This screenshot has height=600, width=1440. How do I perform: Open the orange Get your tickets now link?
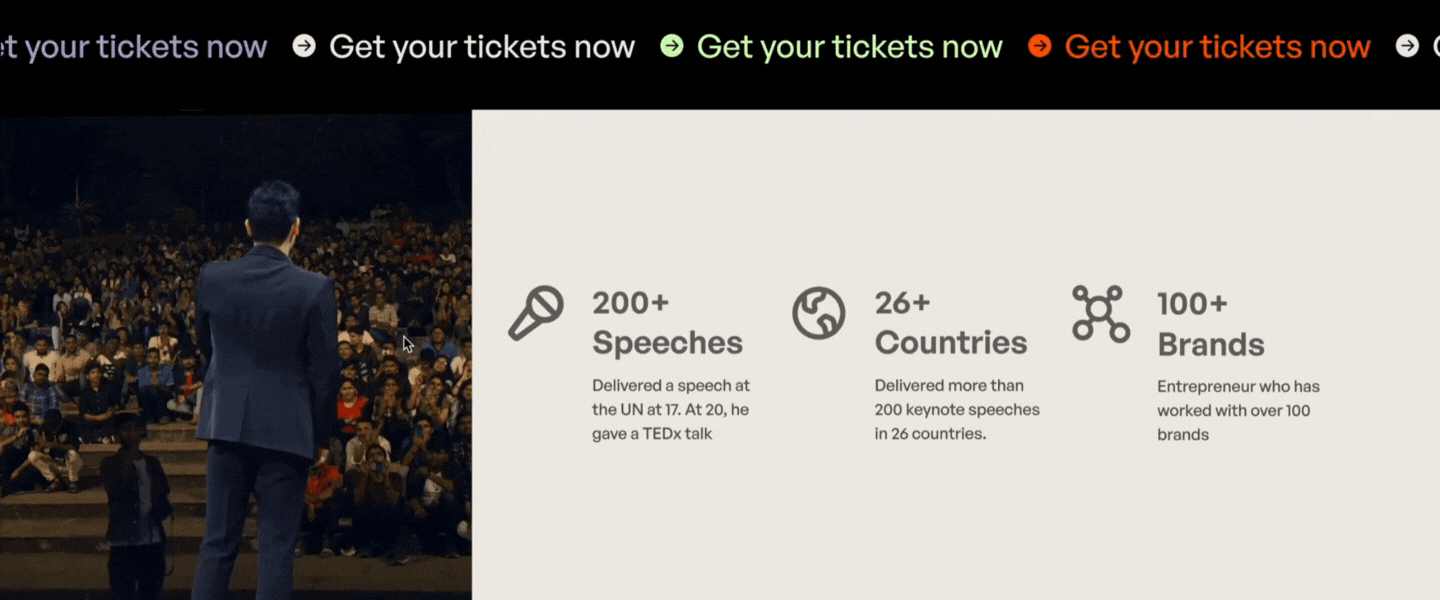(1217, 47)
